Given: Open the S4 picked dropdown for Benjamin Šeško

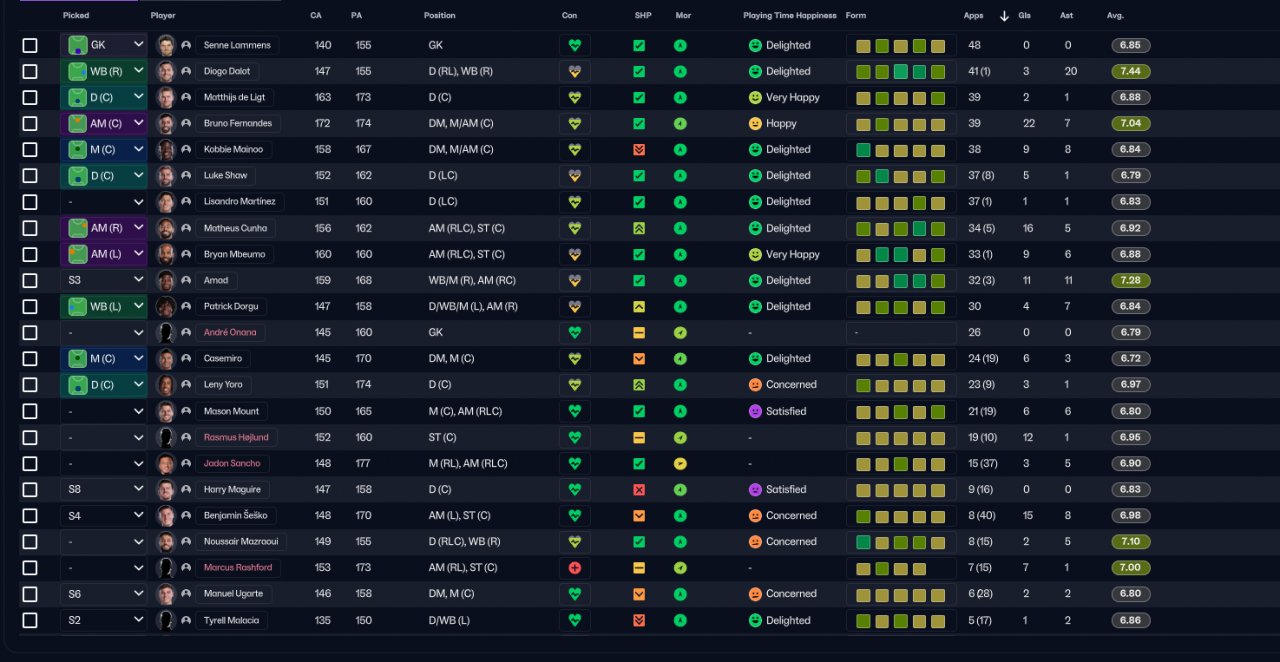Looking at the screenshot, I should pos(104,515).
